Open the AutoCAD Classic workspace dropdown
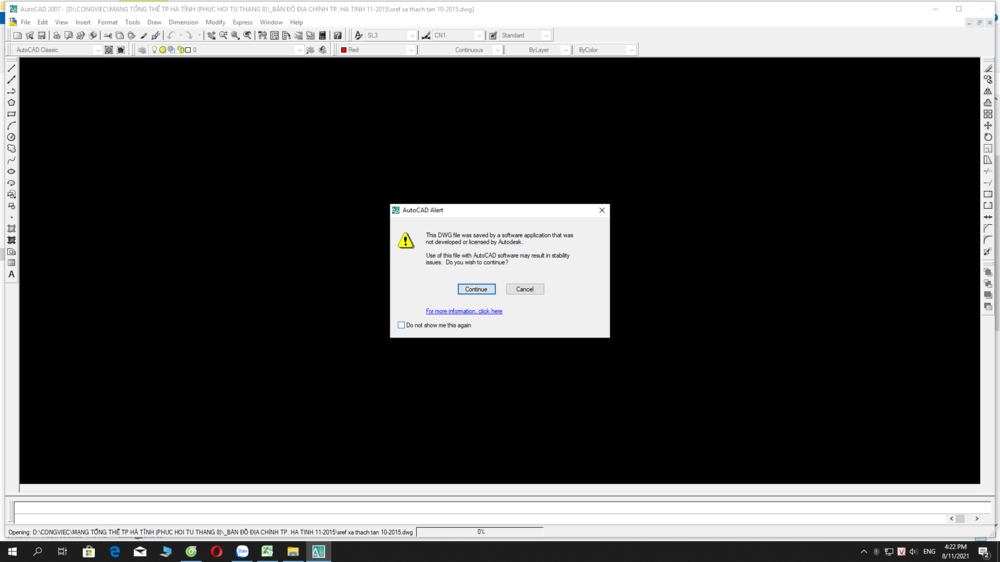 (97, 50)
